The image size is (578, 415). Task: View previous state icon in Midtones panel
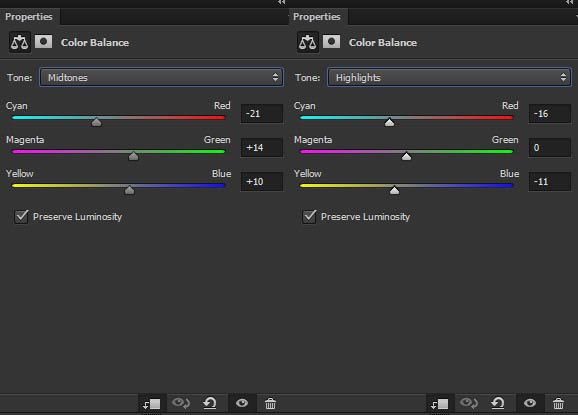(181, 403)
